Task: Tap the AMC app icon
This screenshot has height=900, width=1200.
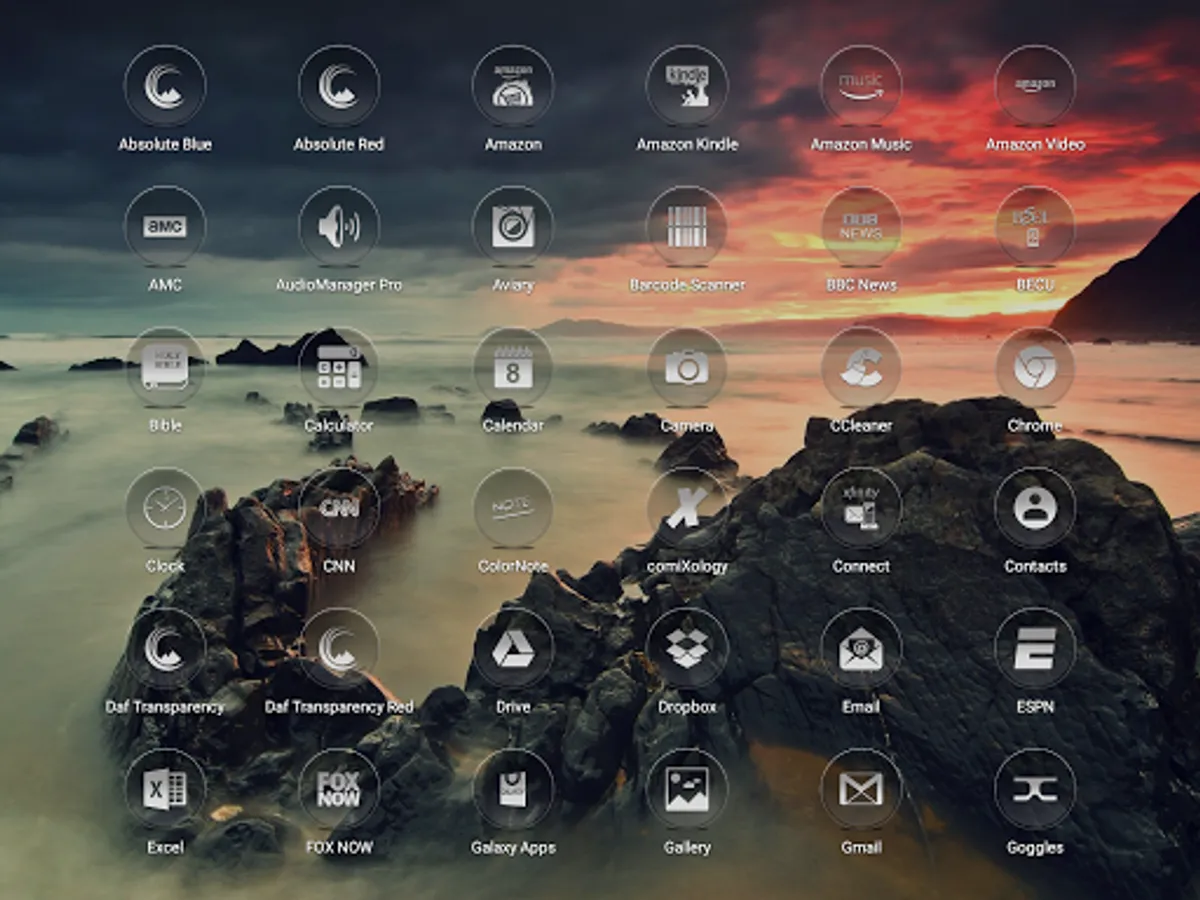Action: coord(165,227)
